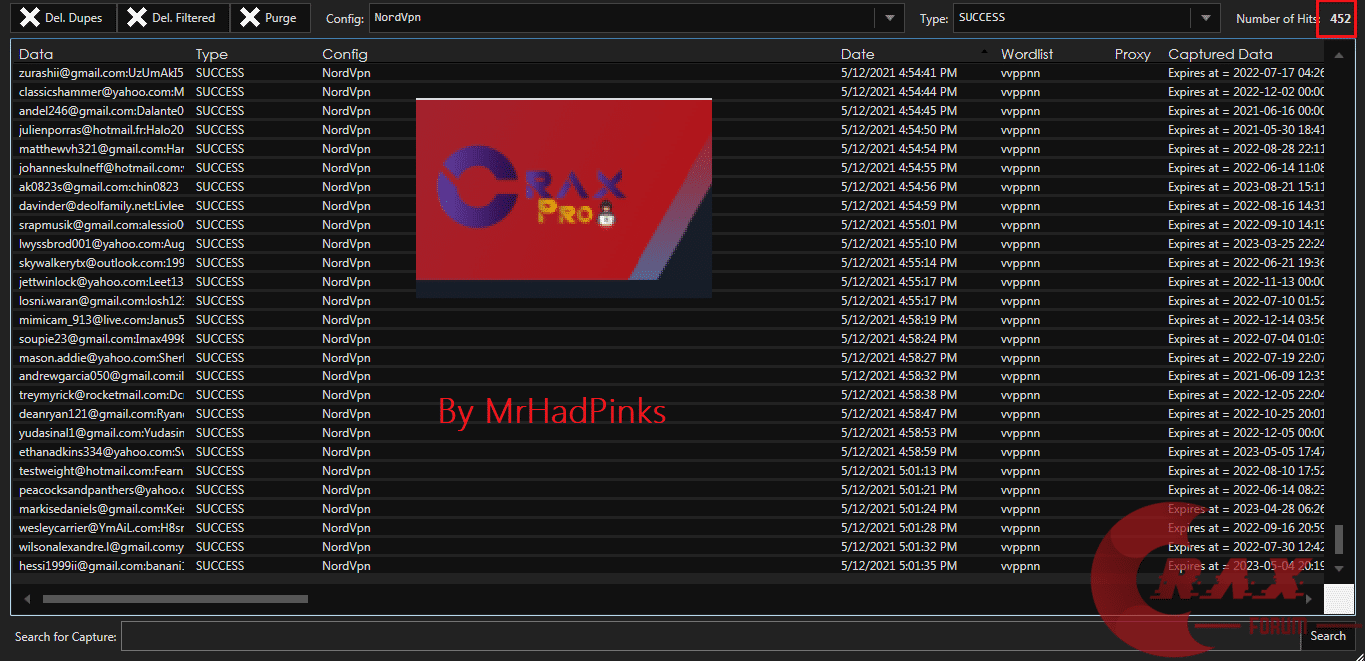This screenshot has height=661, width=1365.
Task: Sort by the Data column header
Action: pyautogui.click(x=36, y=54)
